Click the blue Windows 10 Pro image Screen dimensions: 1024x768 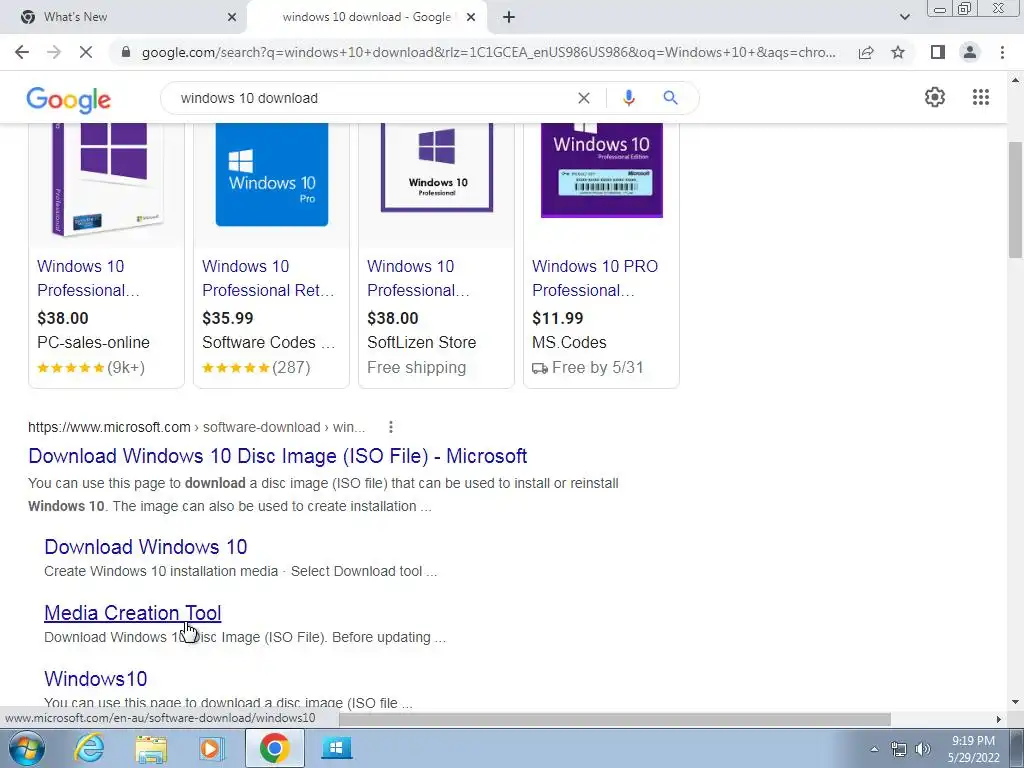(272, 174)
